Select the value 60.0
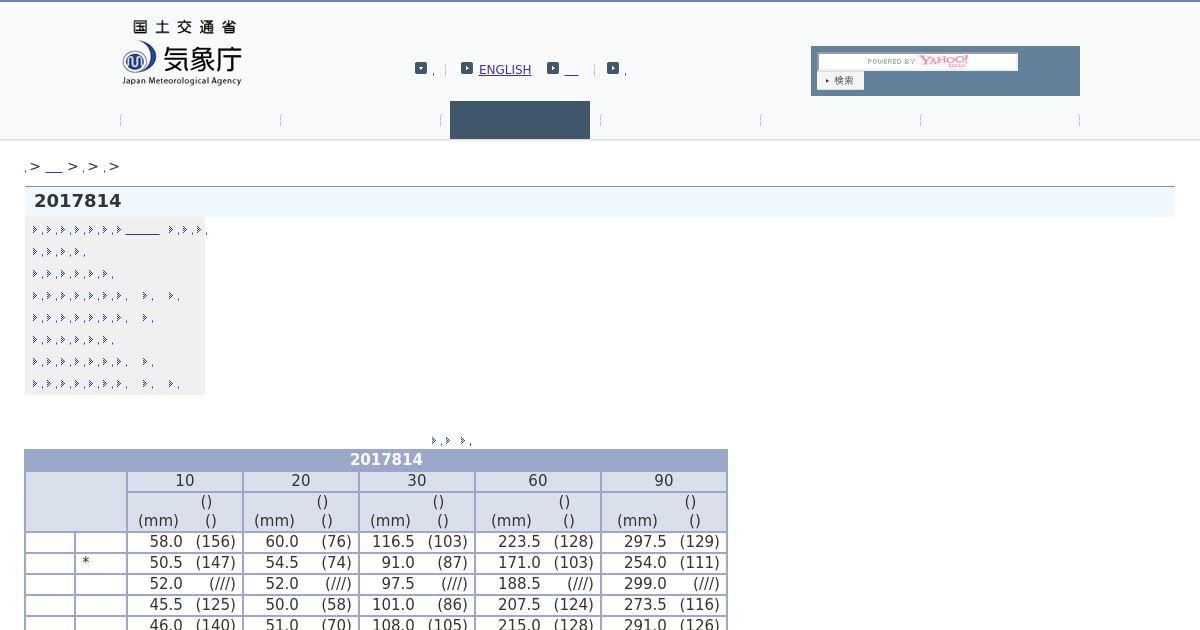 click(x=282, y=542)
